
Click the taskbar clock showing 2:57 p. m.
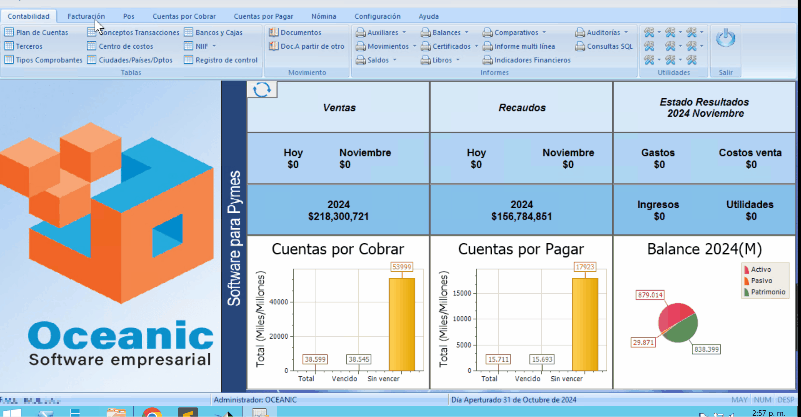pyautogui.click(x=769, y=412)
